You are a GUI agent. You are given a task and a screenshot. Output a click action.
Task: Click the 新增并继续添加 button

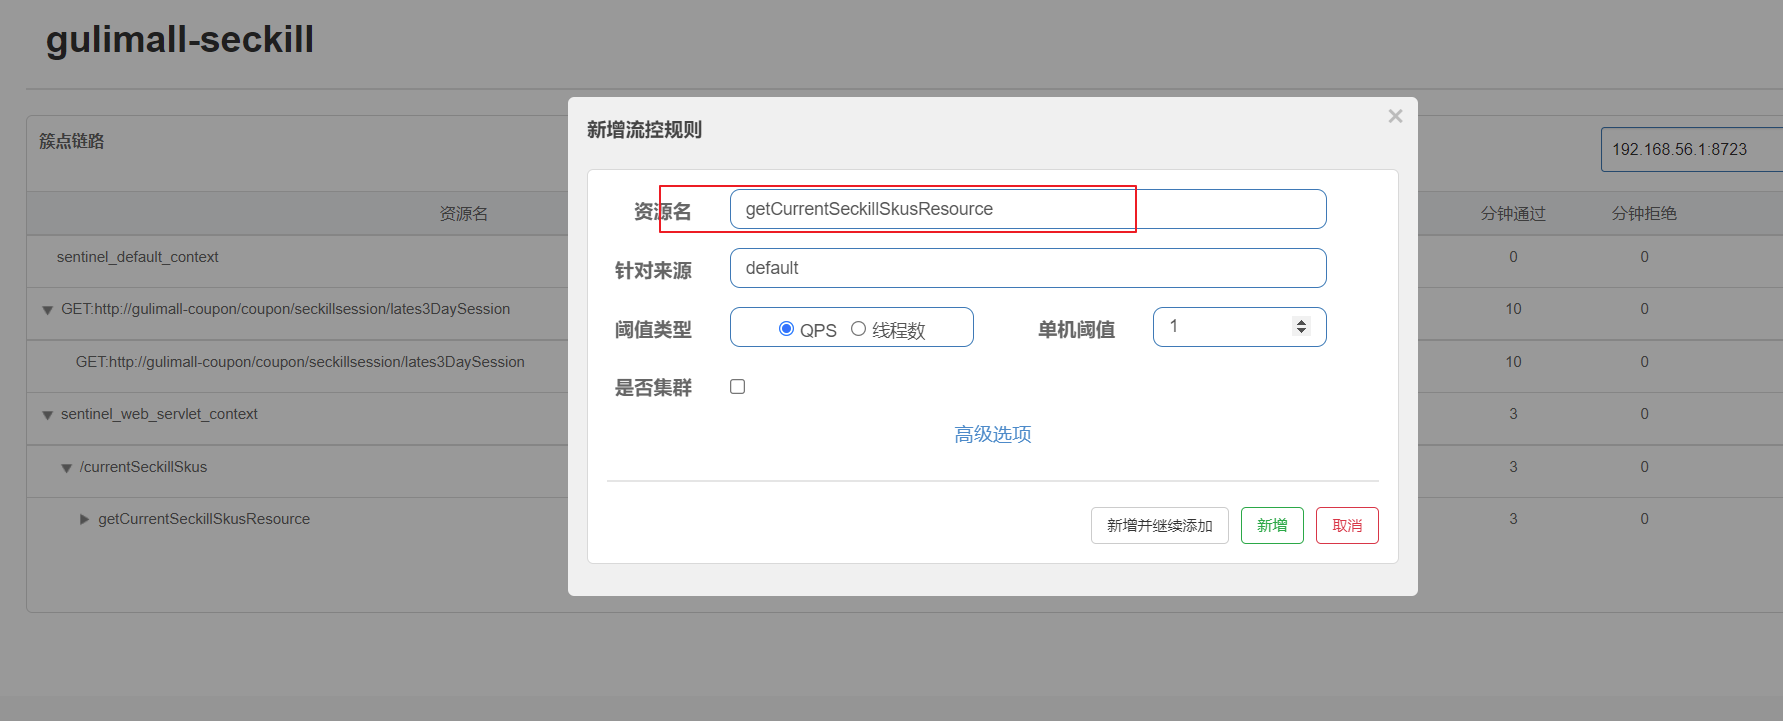(1159, 526)
